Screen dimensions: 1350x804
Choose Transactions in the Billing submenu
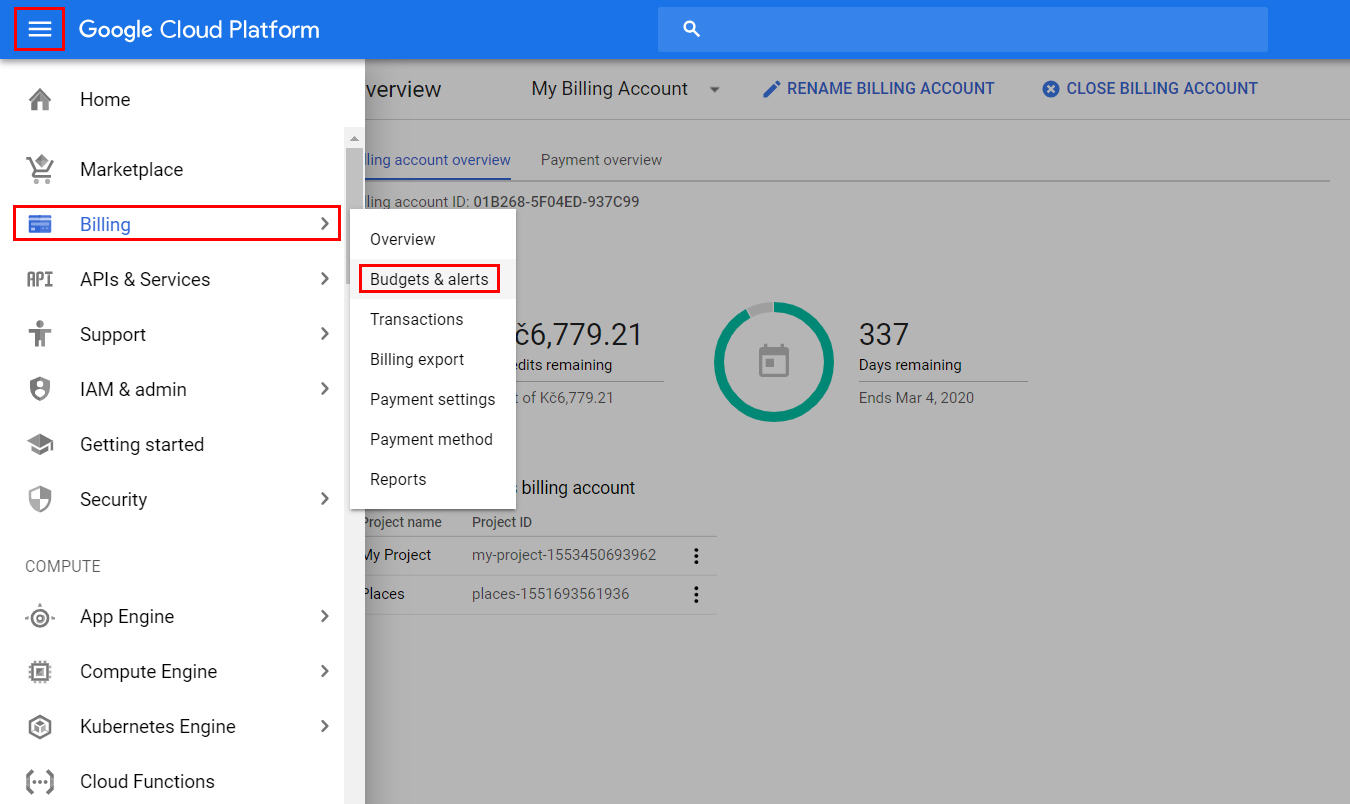tap(417, 319)
